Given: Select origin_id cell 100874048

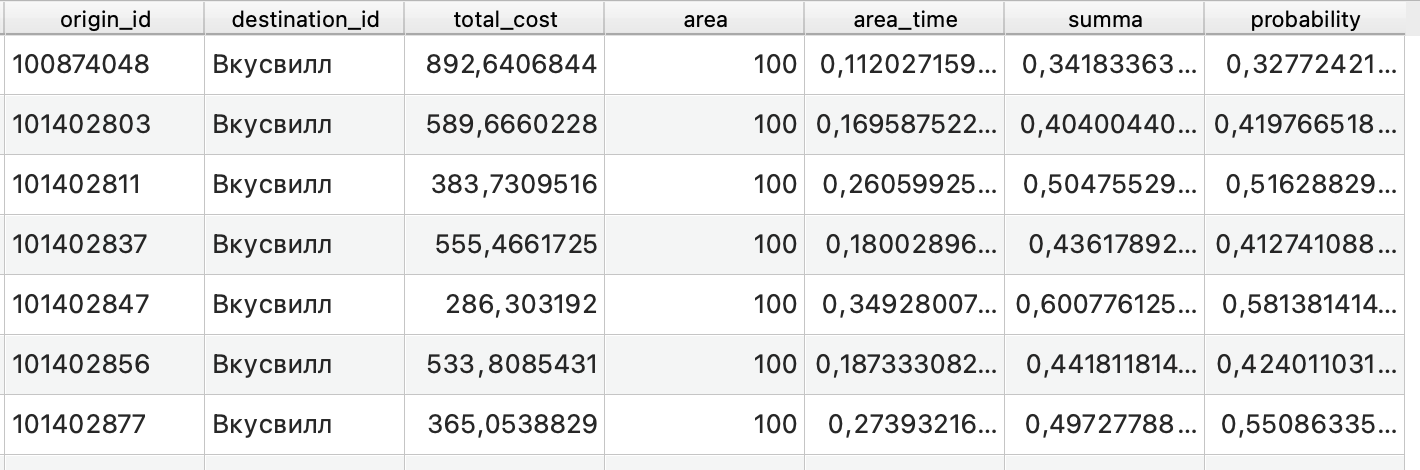Looking at the screenshot, I should 105,65.
